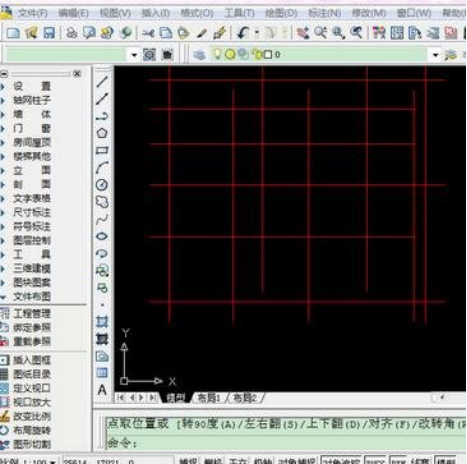Open the Layer Properties Manager icon

tap(199, 54)
